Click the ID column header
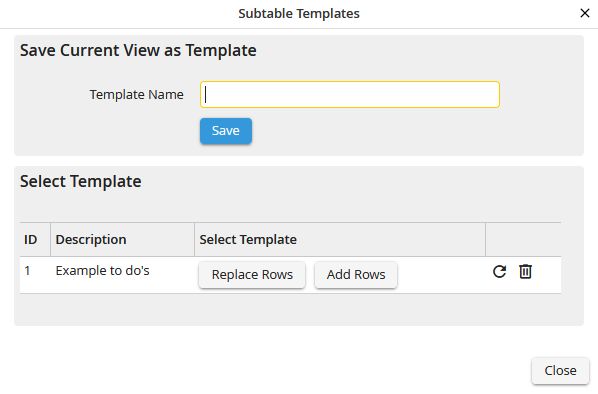This screenshot has height=394, width=598. 31,240
